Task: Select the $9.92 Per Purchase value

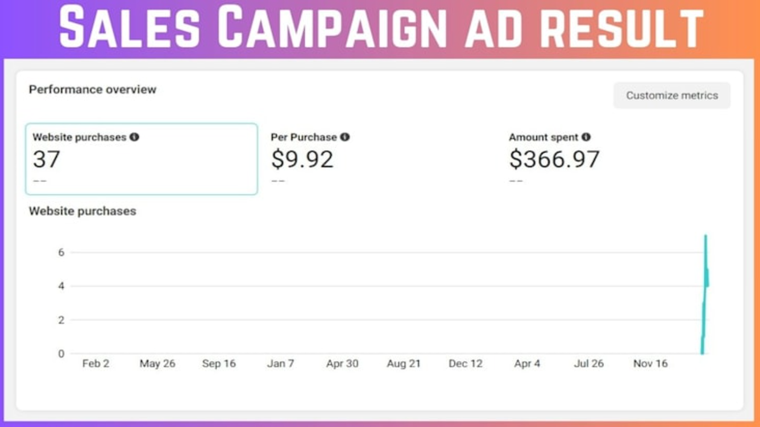Action: point(302,159)
